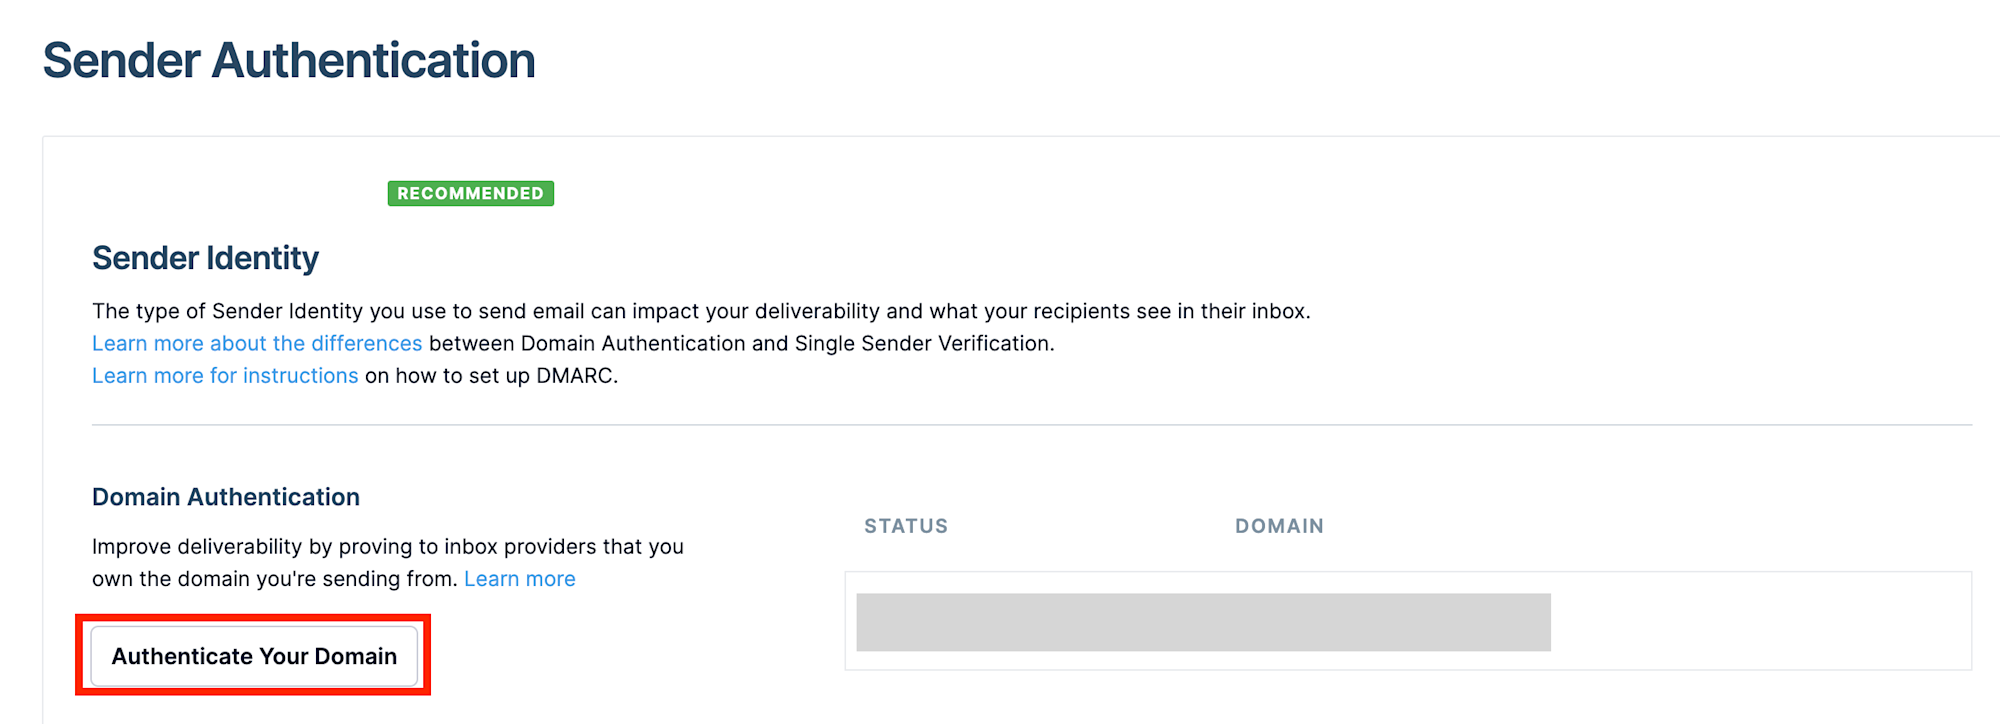Follow the 'Learn more for instructions' link
2000x724 pixels.
[x=225, y=375]
